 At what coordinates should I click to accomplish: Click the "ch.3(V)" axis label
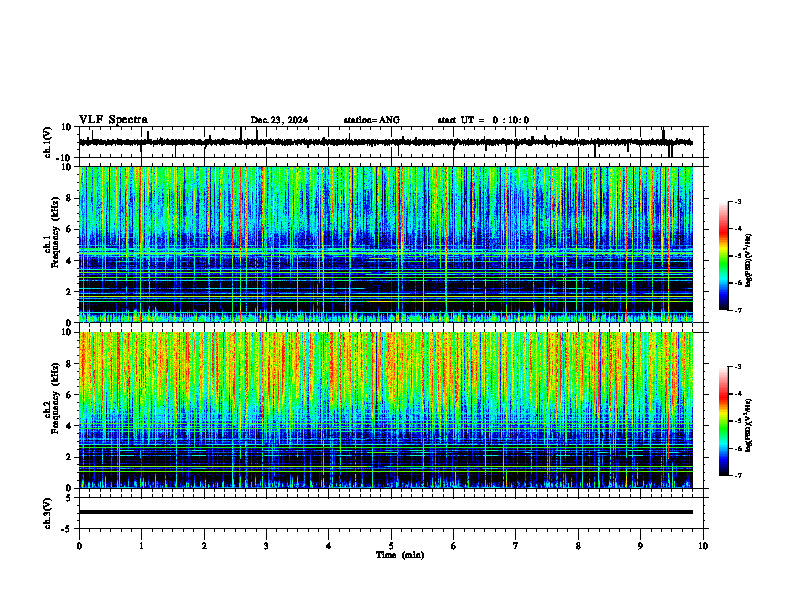coord(48,514)
